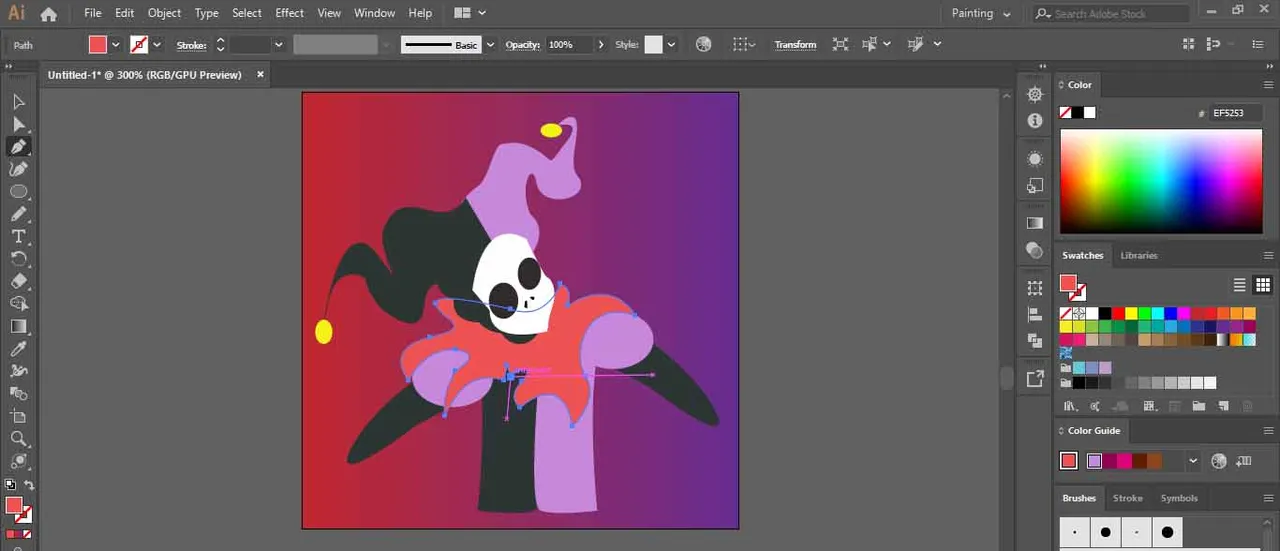1280x551 pixels.
Task: Open the Painting workspace switcher
Action: pyautogui.click(x=980, y=14)
